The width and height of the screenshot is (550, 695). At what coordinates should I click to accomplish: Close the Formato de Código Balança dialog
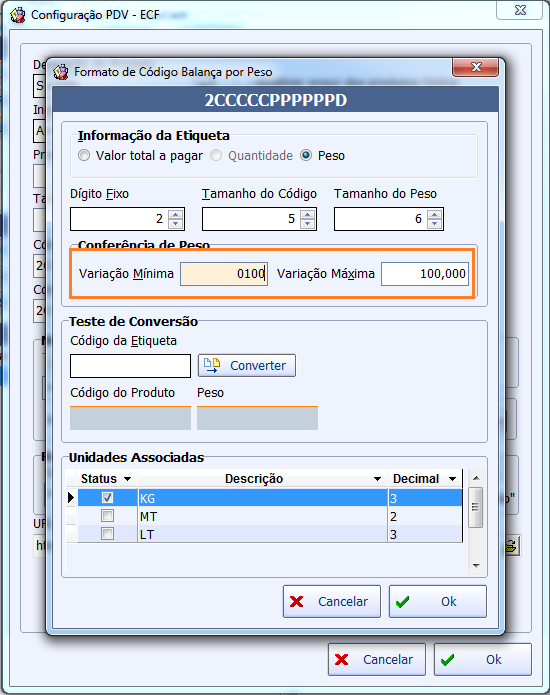[x=476, y=67]
